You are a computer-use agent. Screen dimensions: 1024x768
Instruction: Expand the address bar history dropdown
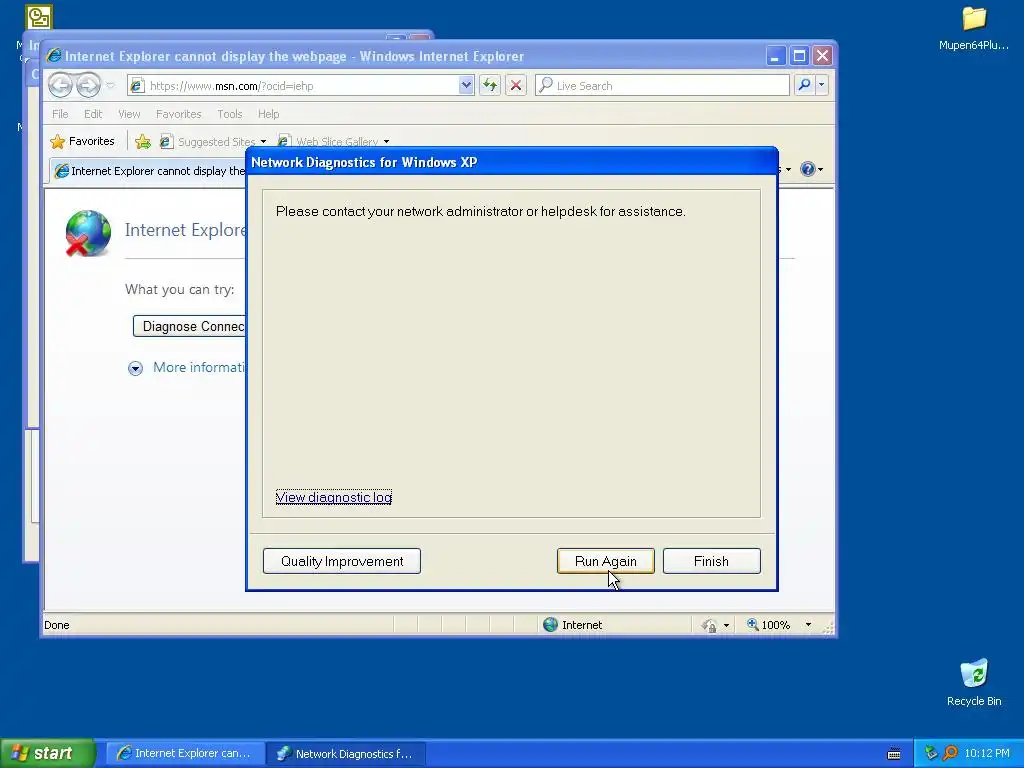pos(466,86)
